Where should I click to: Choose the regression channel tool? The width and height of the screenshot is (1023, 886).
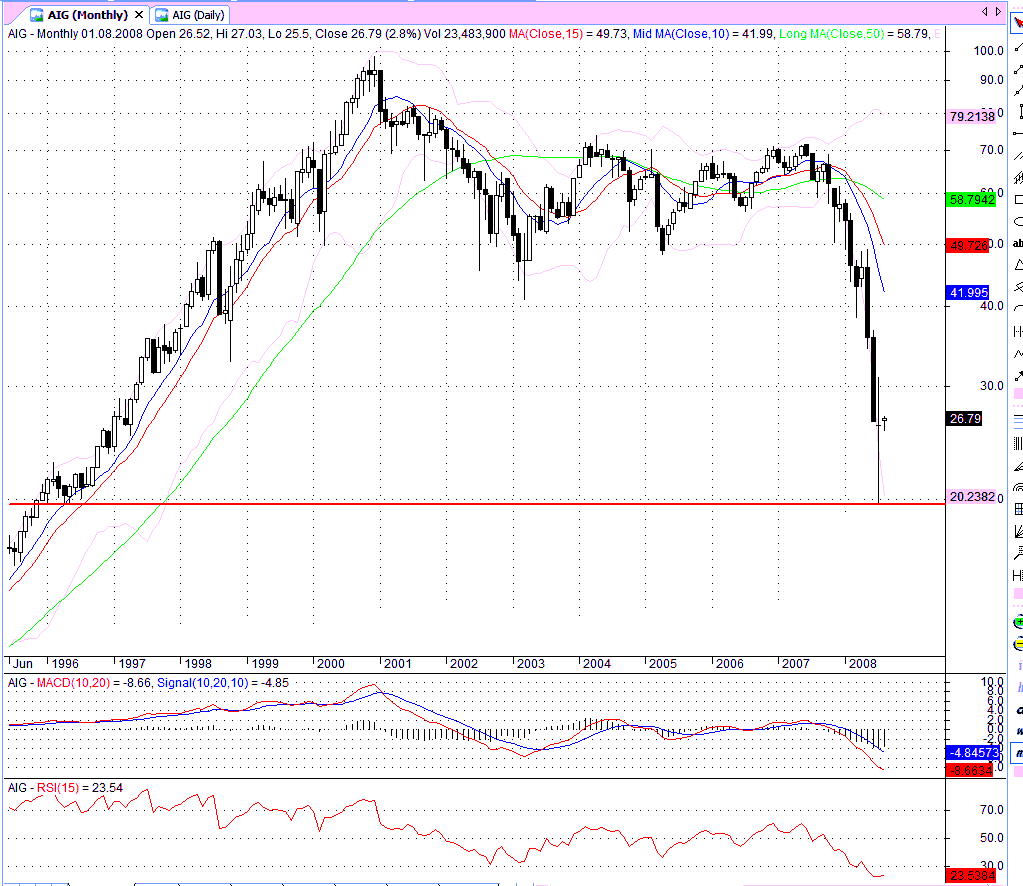pos(1018,177)
